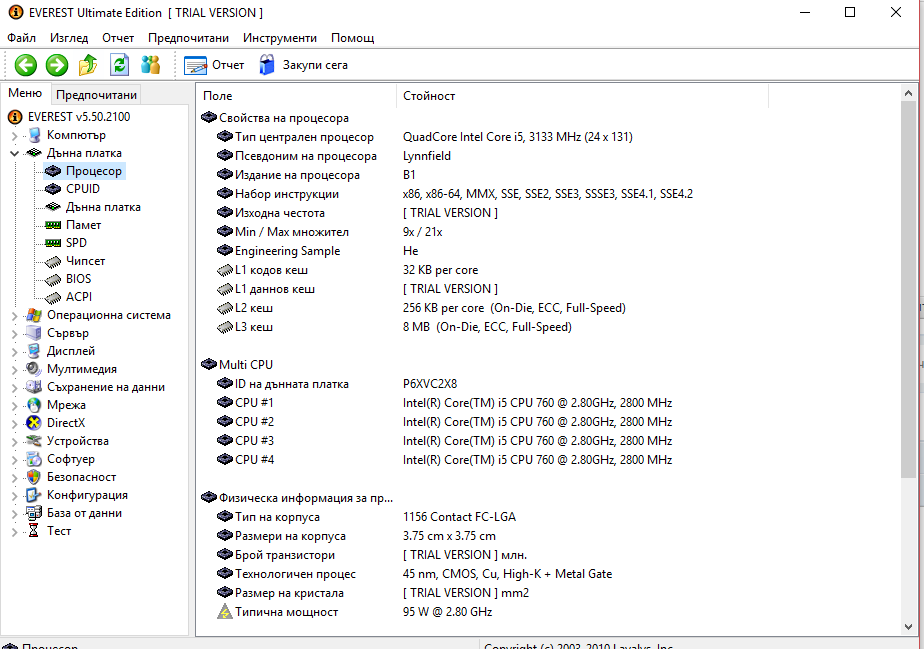This screenshot has width=924, height=649.
Task: Open the Файл menu
Action: pyautogui.click(x=21, y=38)
